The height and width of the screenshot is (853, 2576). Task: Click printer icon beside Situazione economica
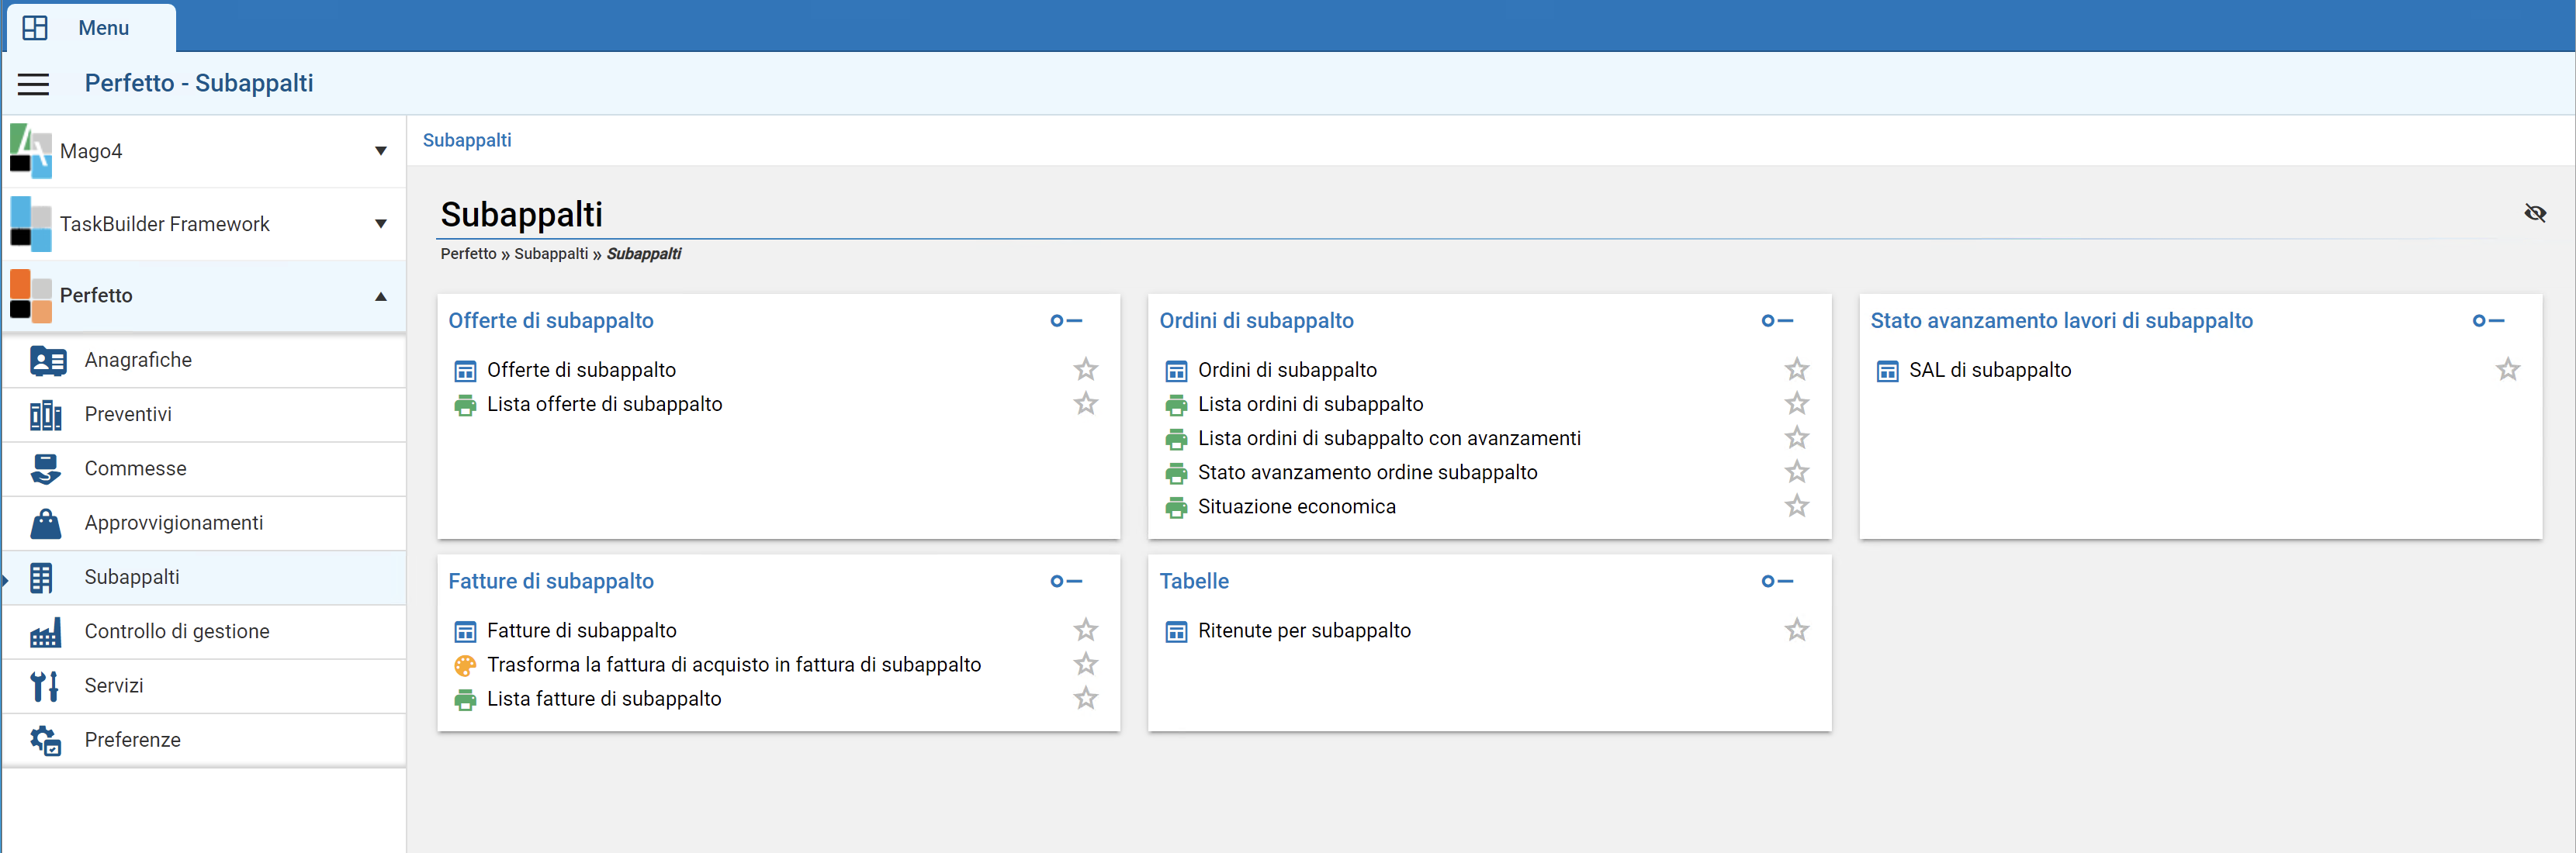tap(1176, 507)
